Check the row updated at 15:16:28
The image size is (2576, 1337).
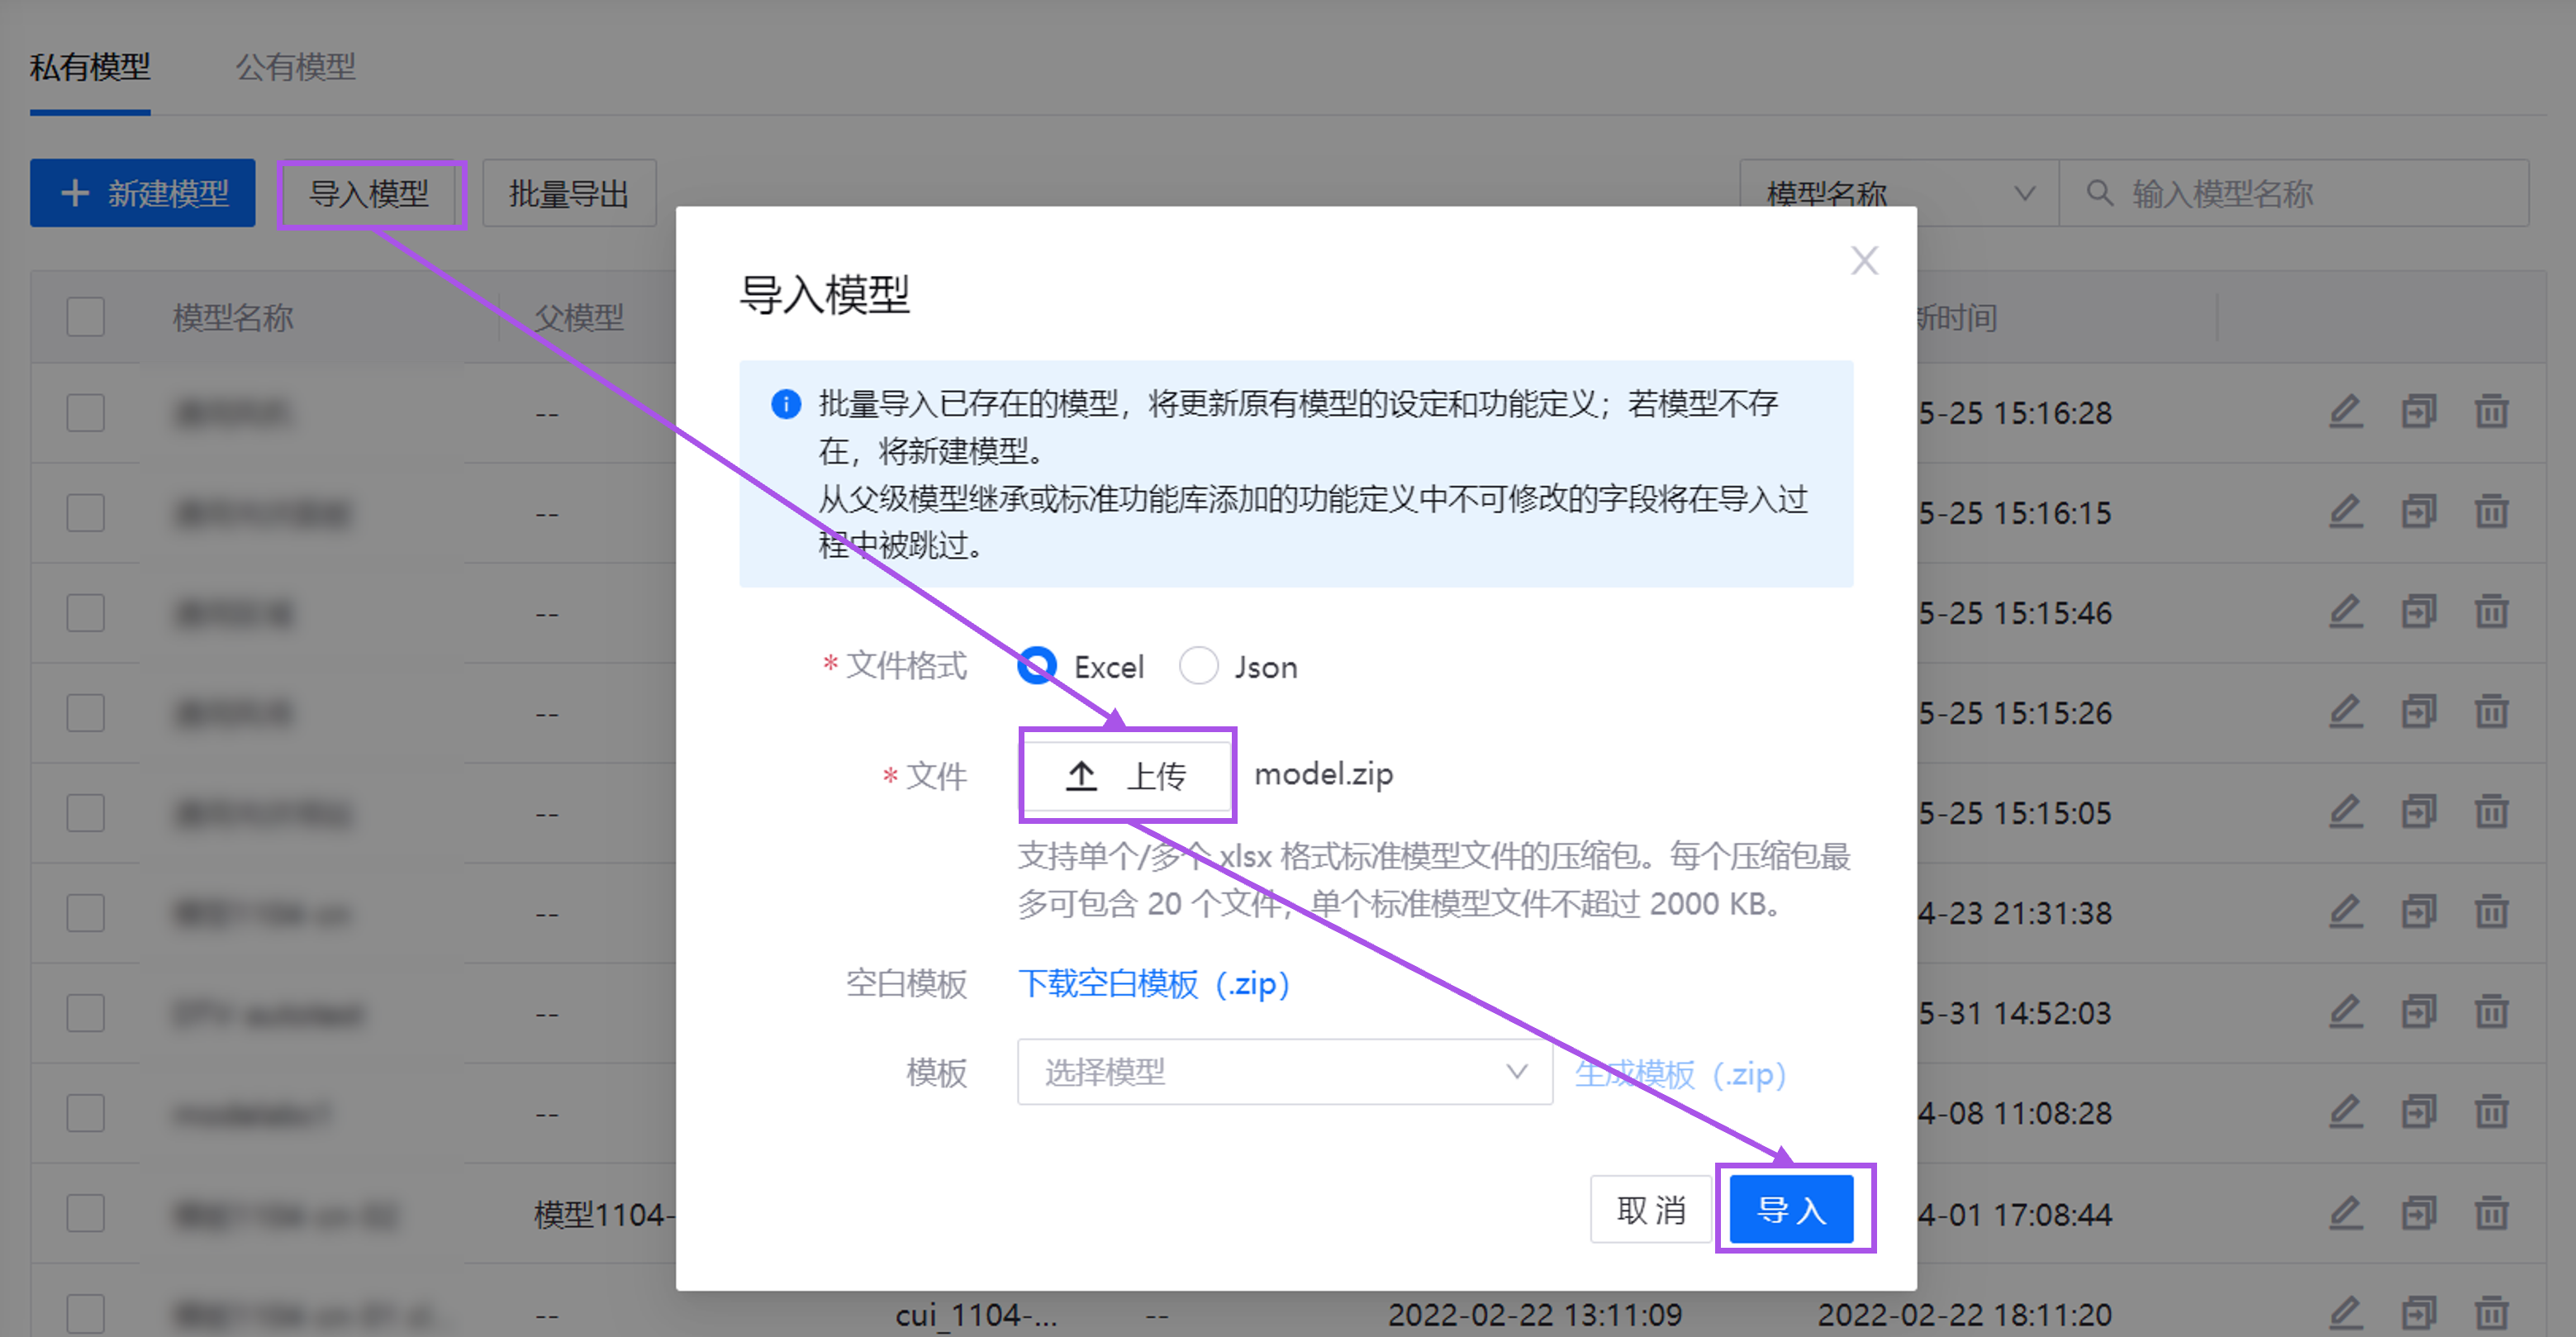[x=86, y=413]
